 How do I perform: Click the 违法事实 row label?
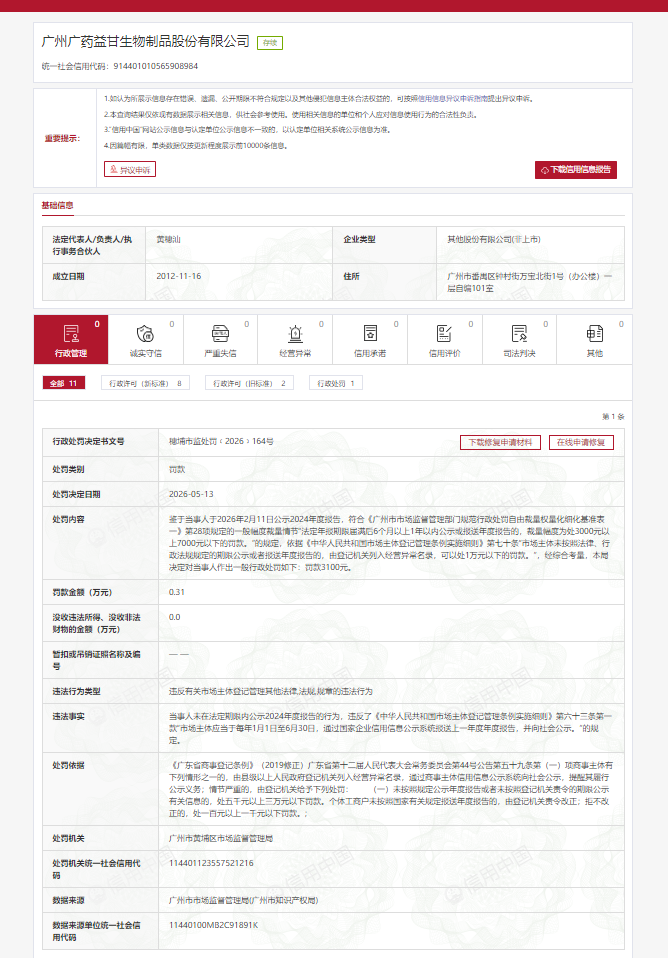[68, 716]
